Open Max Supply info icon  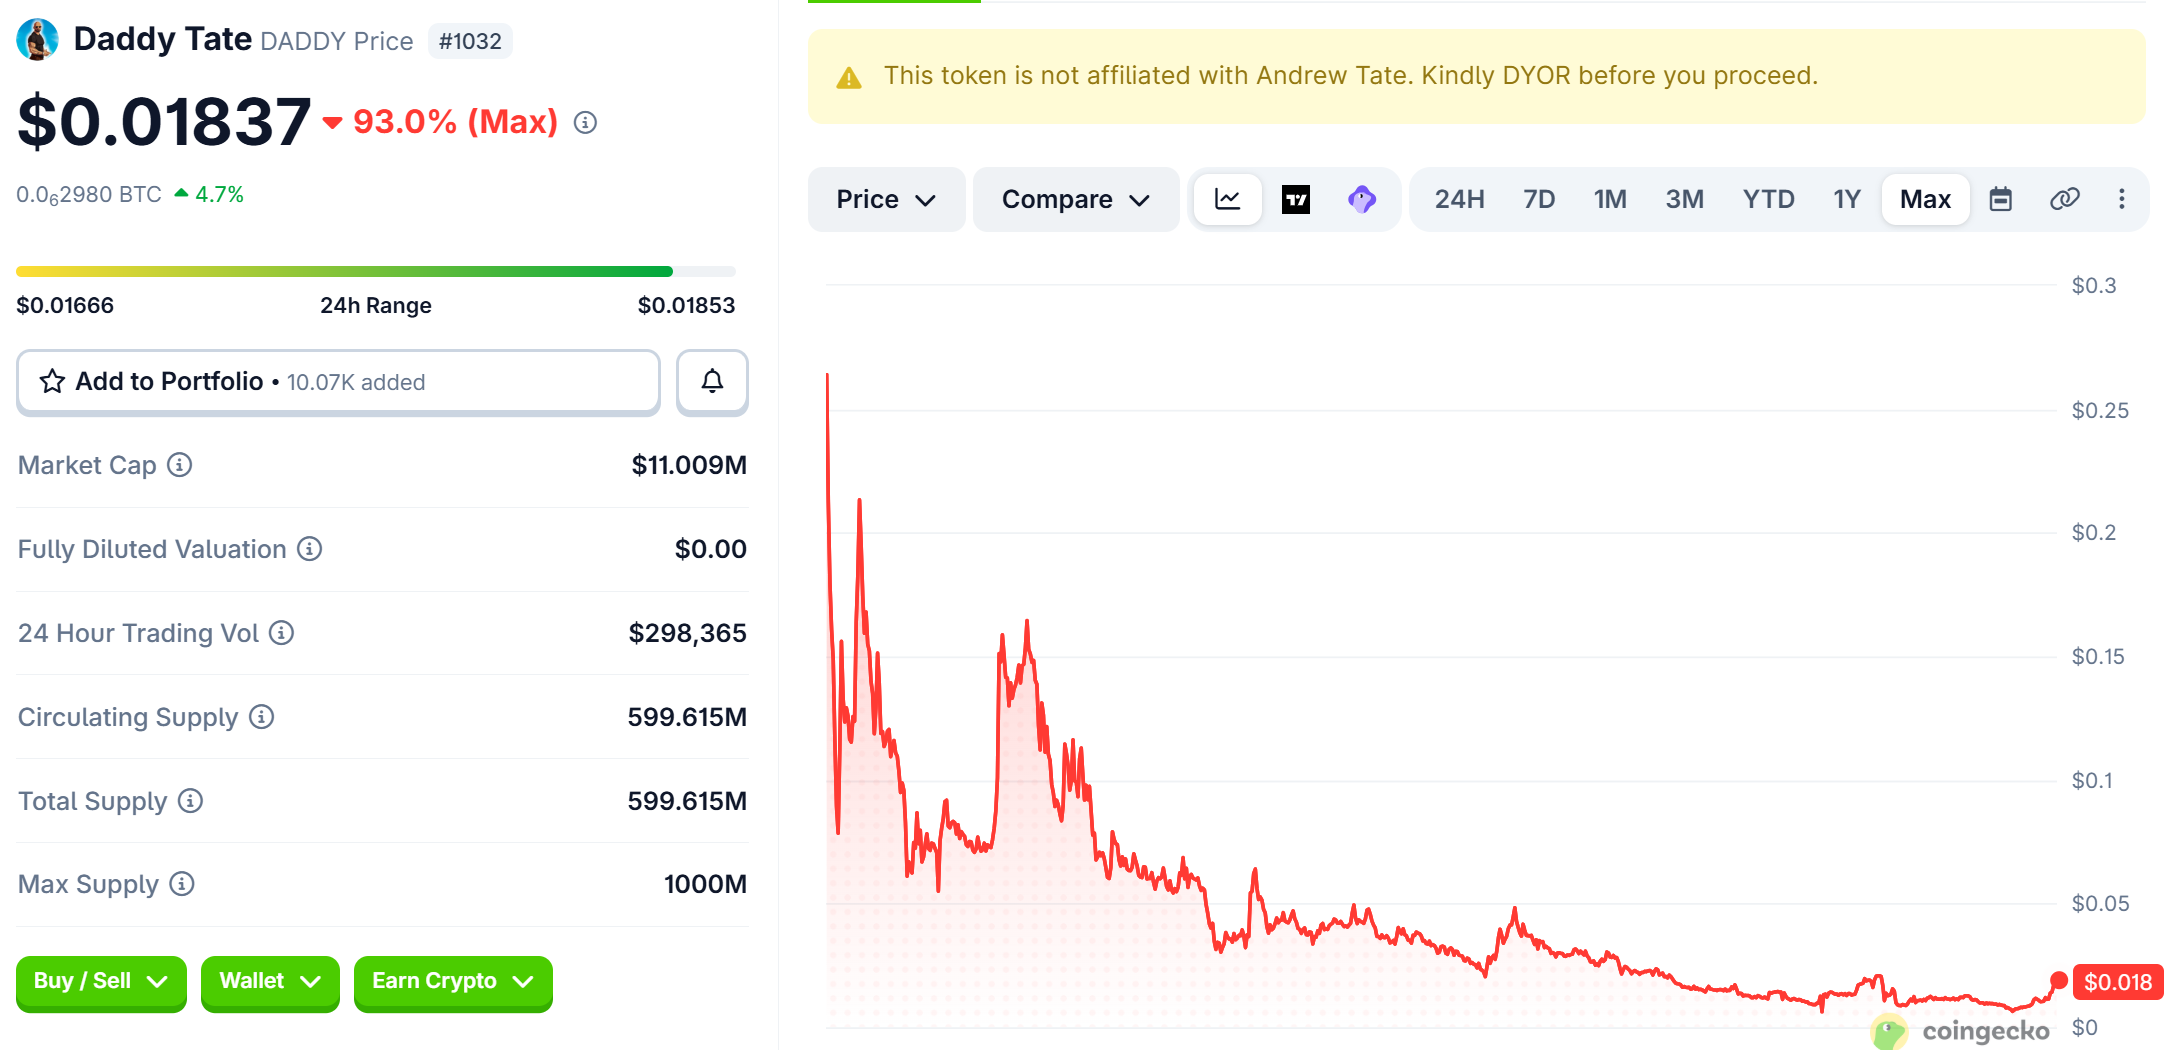pyautogui.click(x=182, y=884)
